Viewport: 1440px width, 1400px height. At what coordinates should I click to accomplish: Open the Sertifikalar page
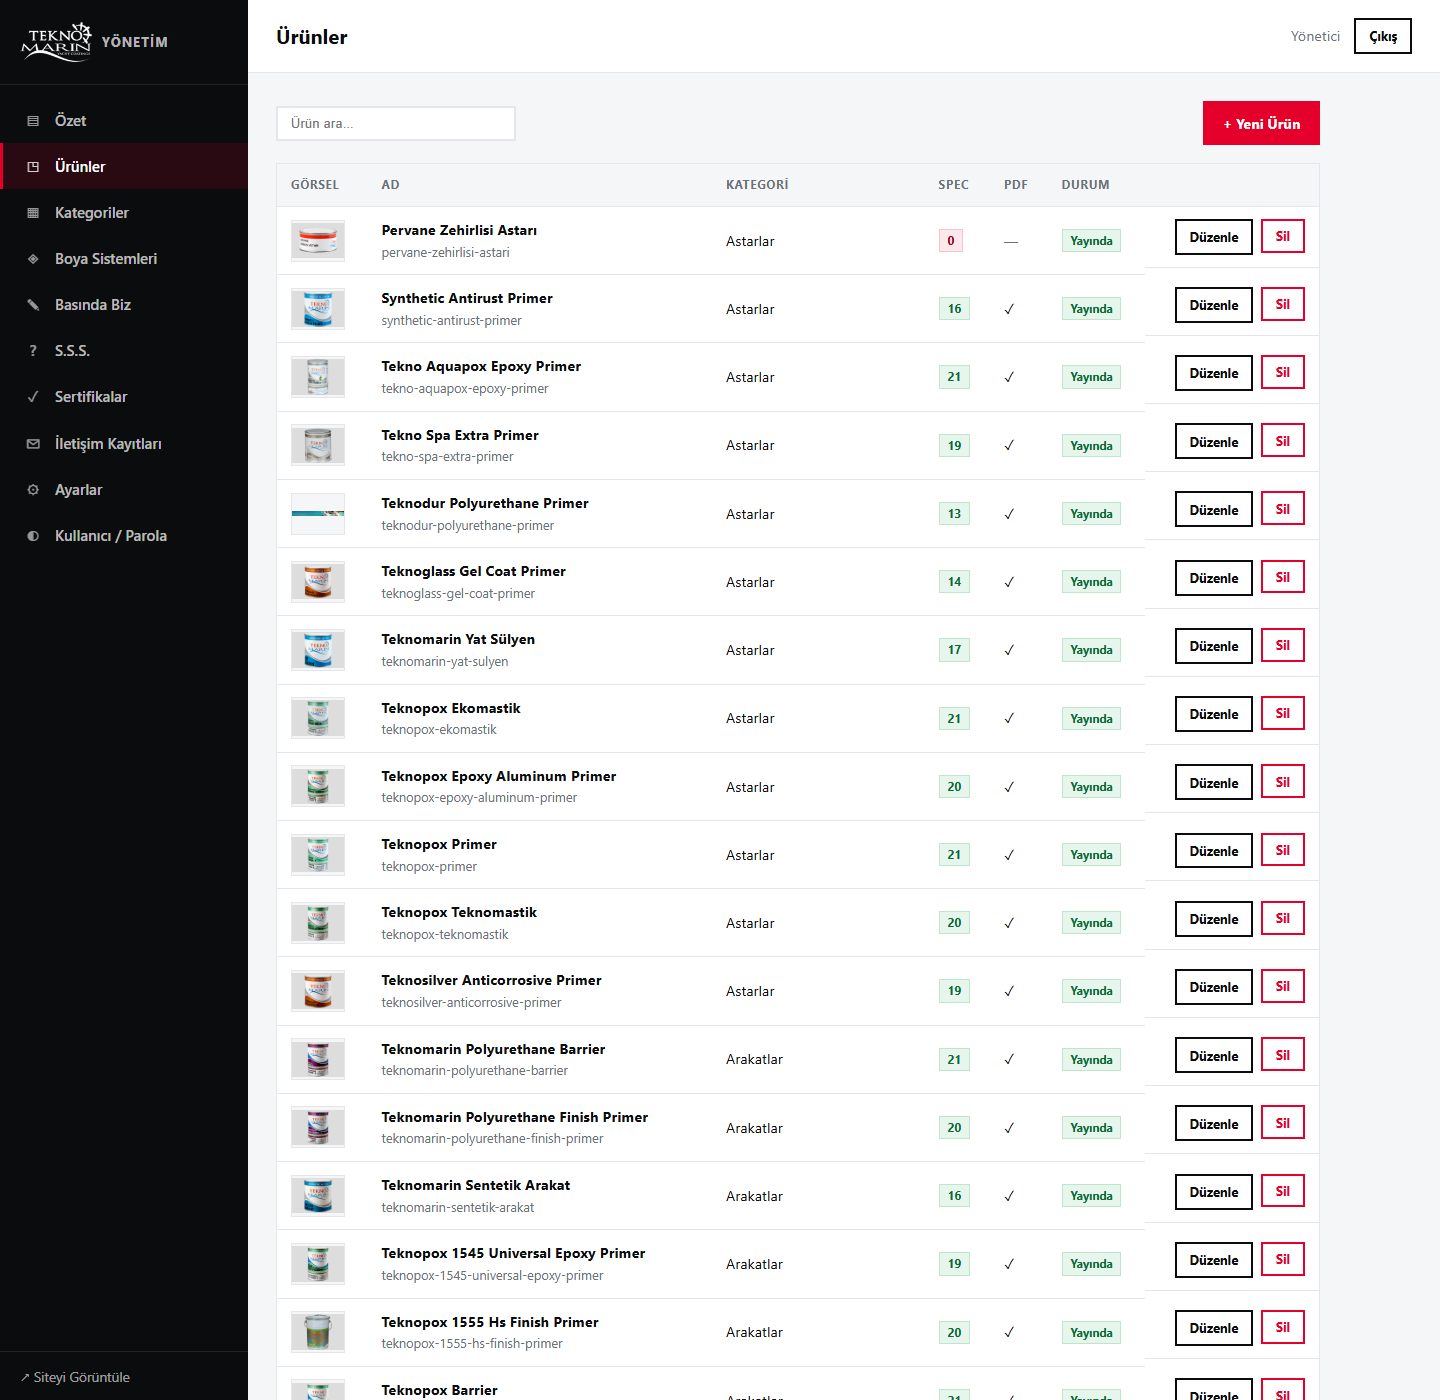point(124,397)
